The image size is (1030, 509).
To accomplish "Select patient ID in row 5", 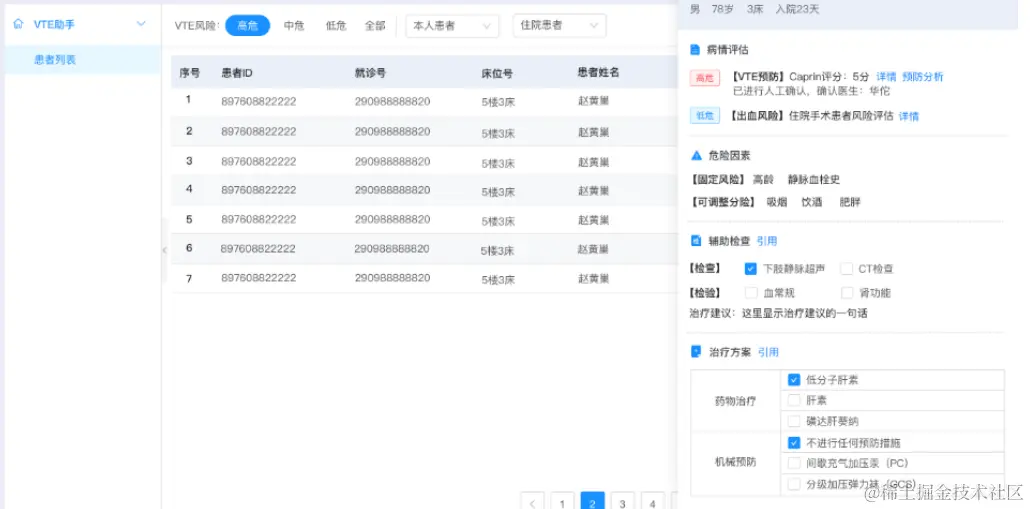I will pos(259,219).
